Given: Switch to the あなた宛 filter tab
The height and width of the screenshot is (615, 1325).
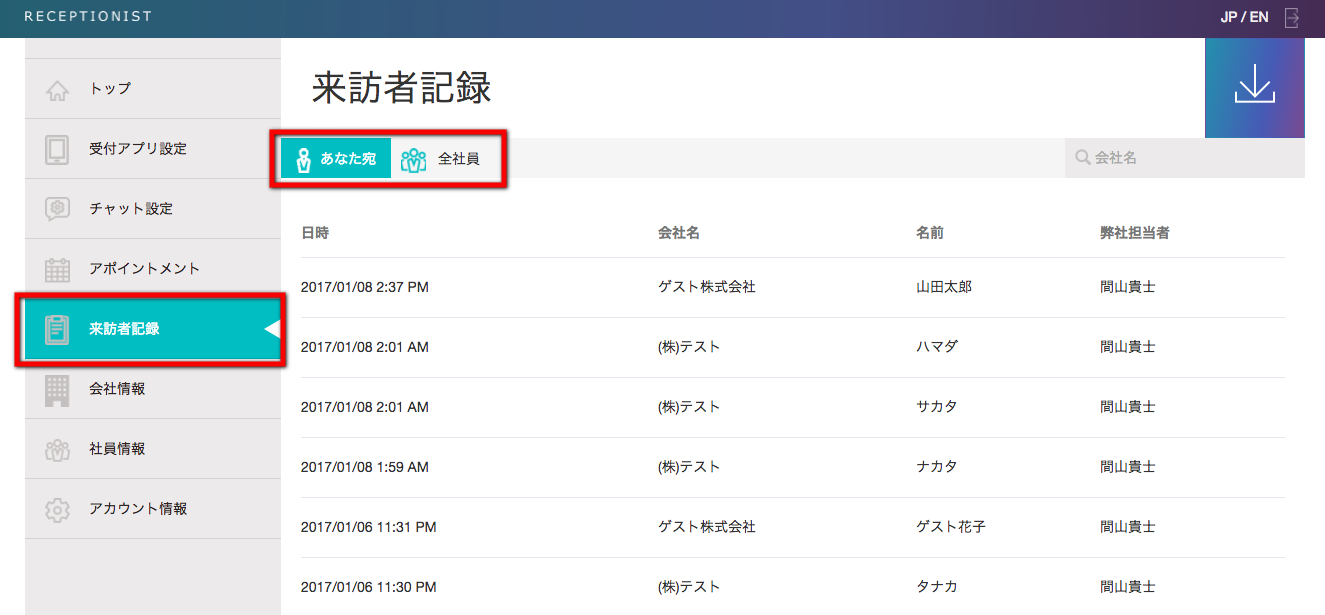Looking at the screenshot, I should coord(336,159).
